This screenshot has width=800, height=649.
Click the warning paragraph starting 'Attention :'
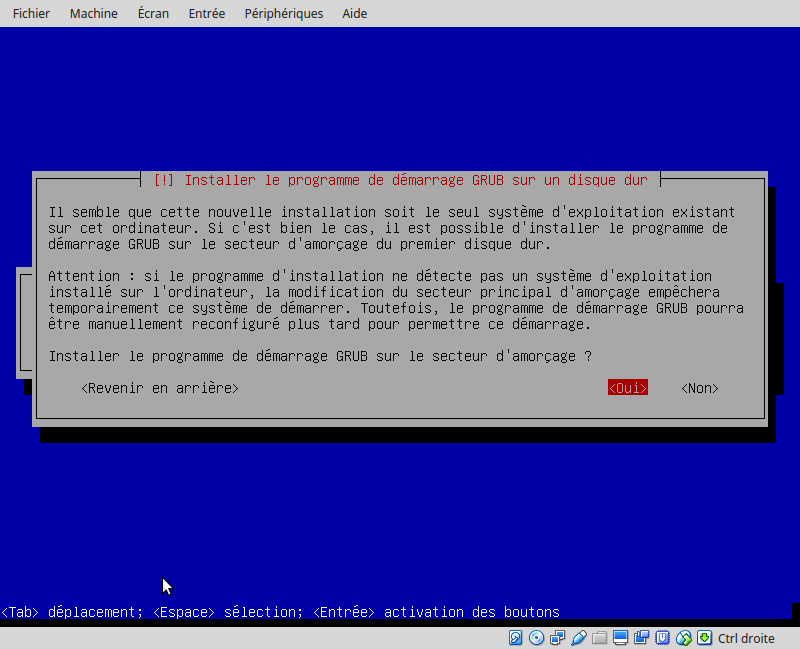(396, 300)
